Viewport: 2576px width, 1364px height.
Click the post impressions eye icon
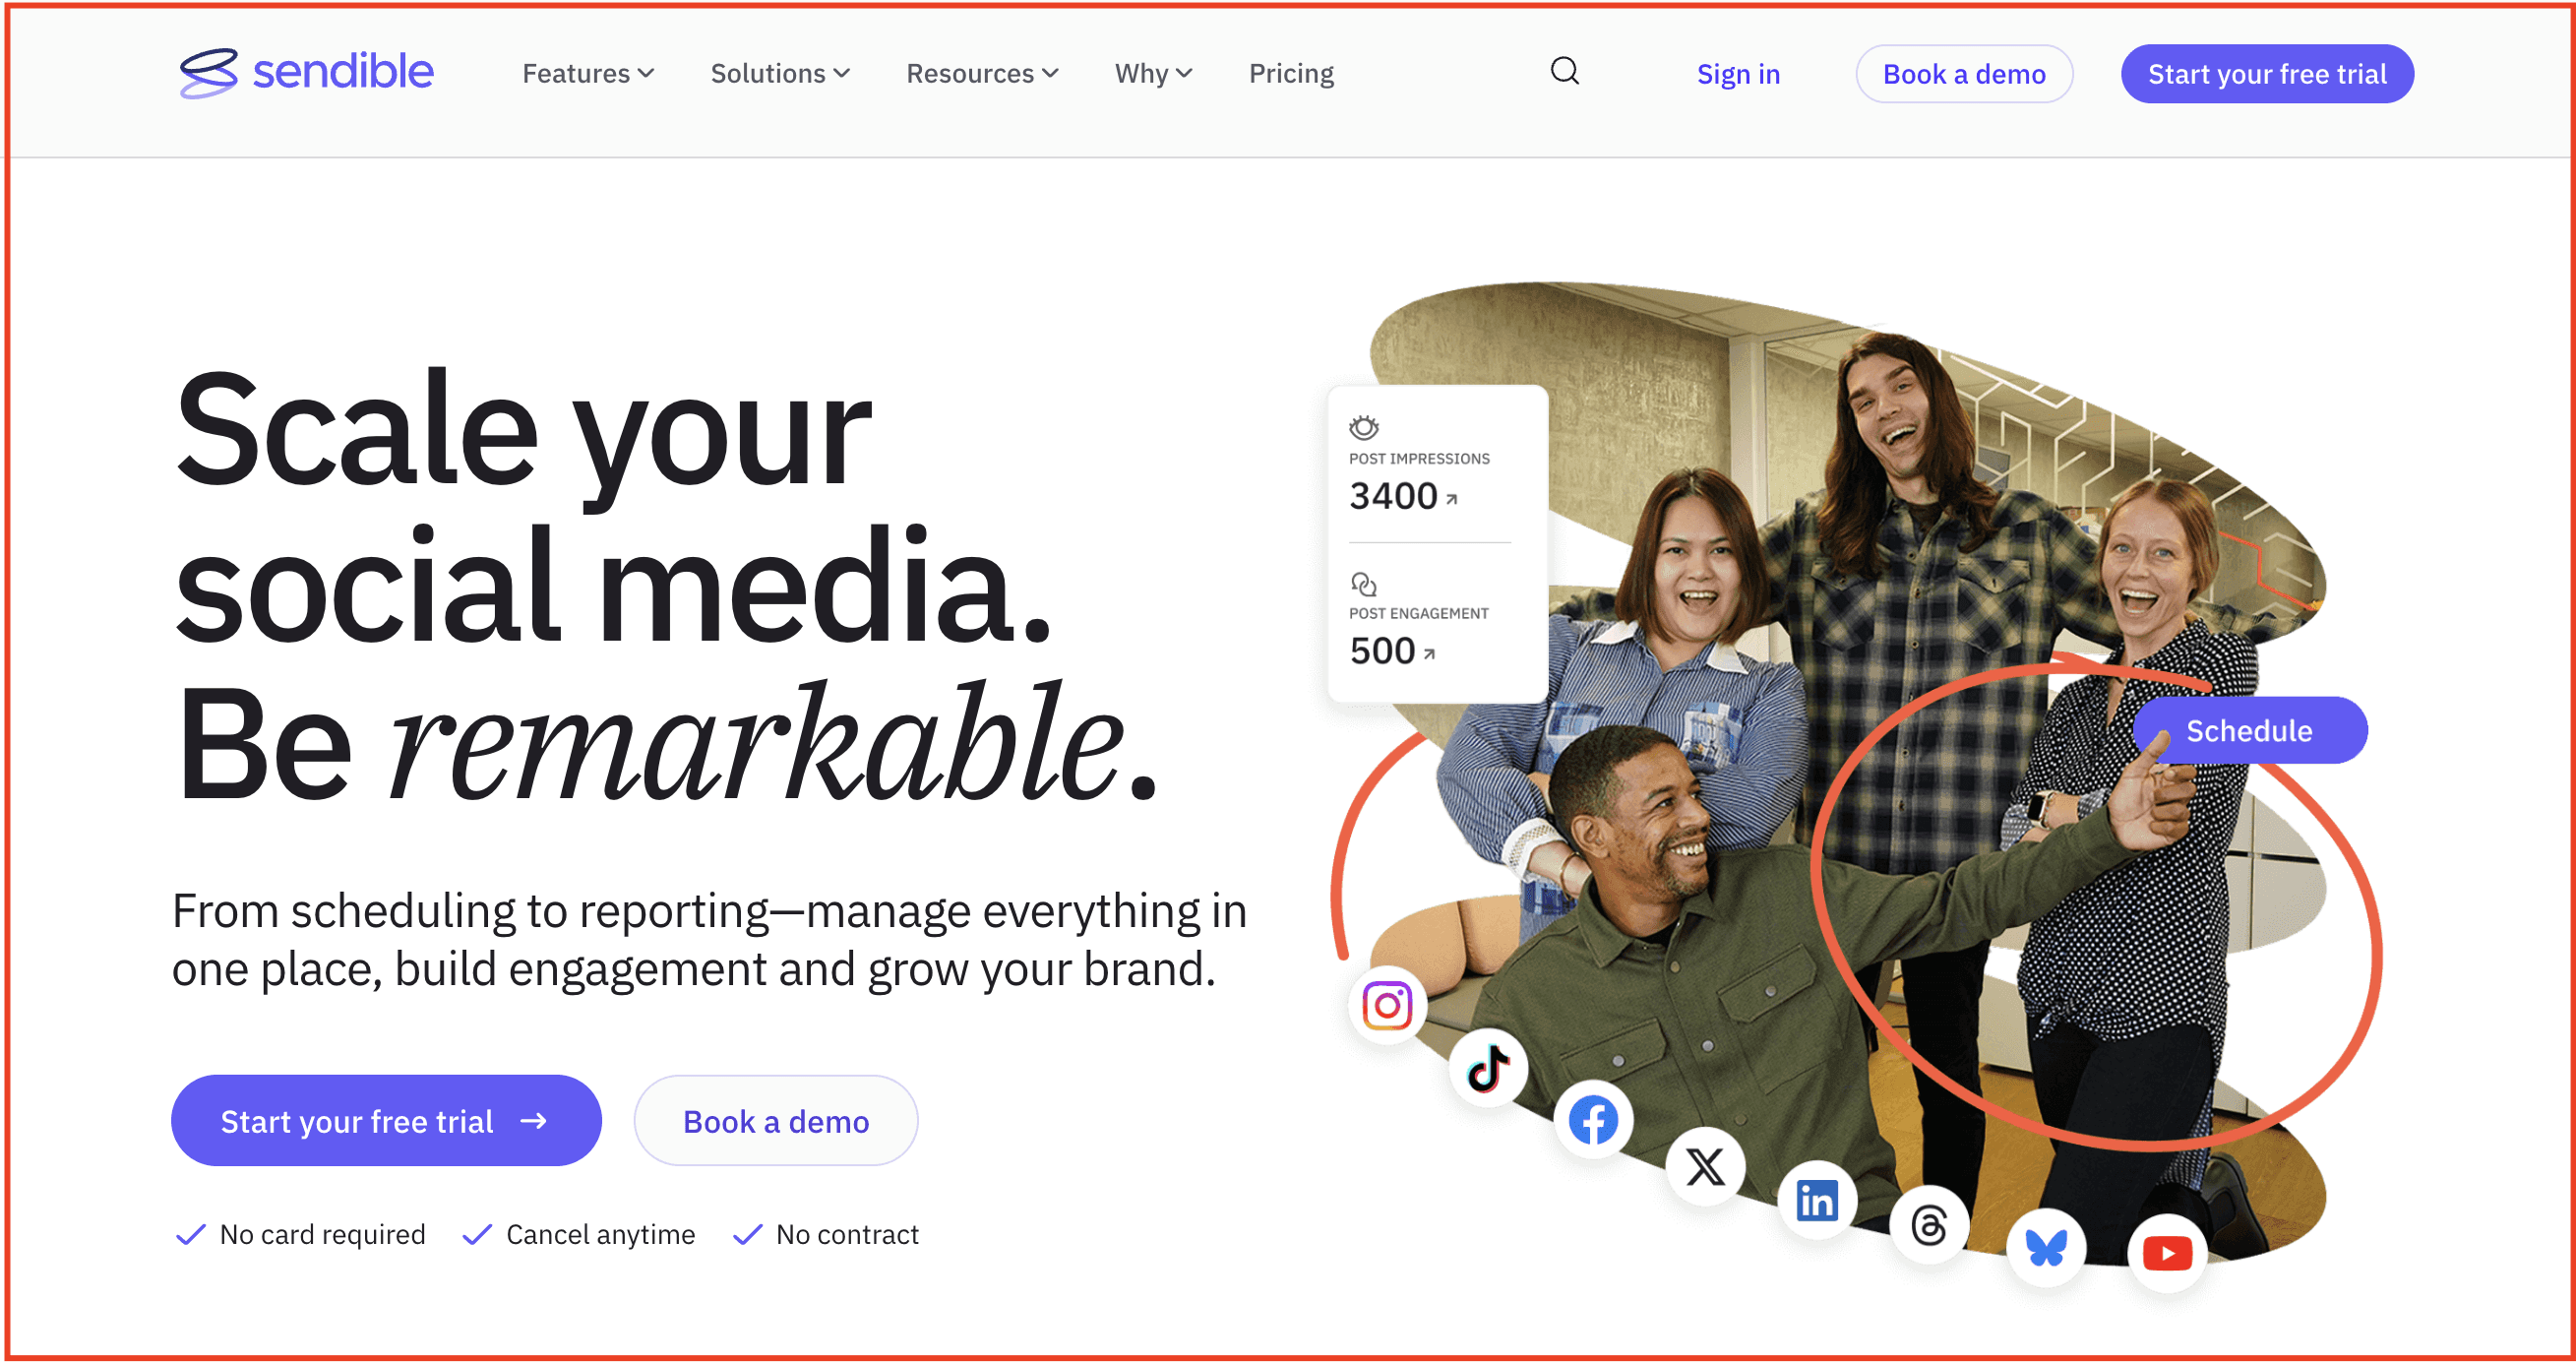coord(1364,427)
